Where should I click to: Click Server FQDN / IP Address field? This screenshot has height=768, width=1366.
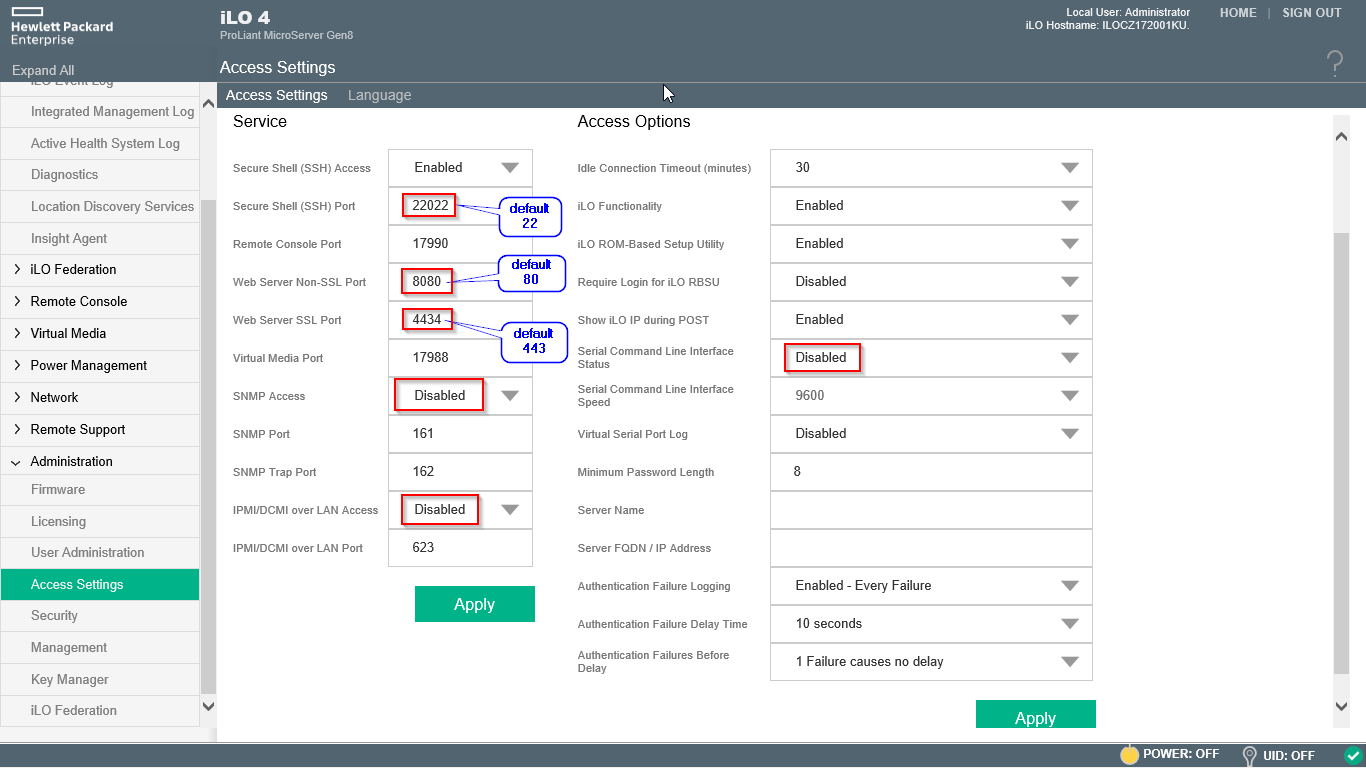point(931,548)
